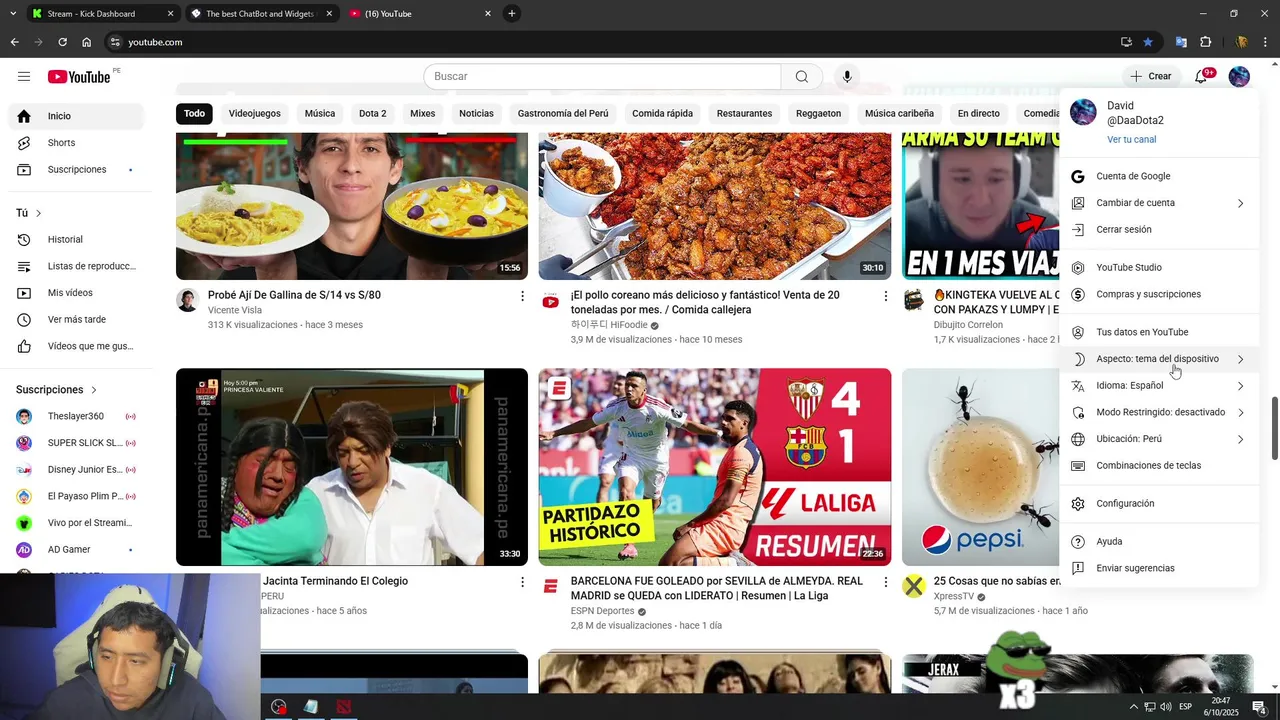Click XpressTV channel avatar
Viewport: 1280px width, 720px height.
click(x=913, y=586)
